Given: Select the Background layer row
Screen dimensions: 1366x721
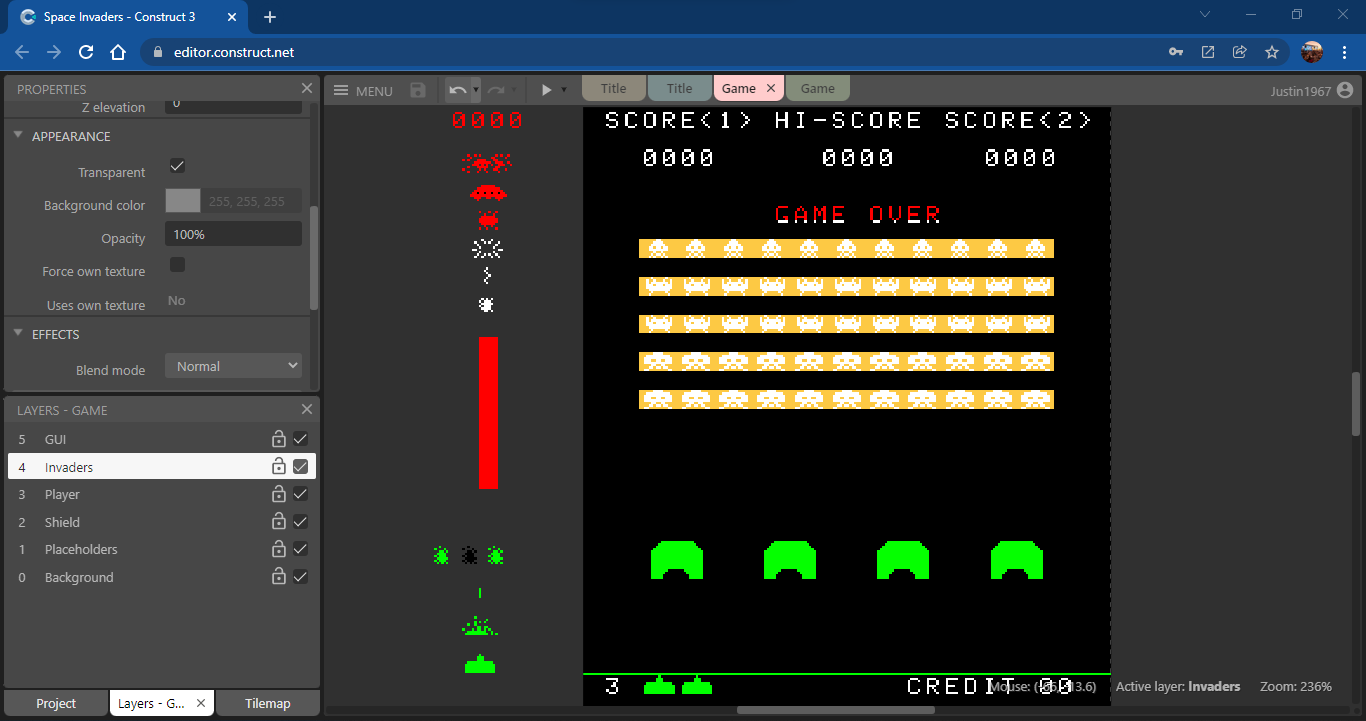Looking at the screenshot, I should tap(162, 577).
